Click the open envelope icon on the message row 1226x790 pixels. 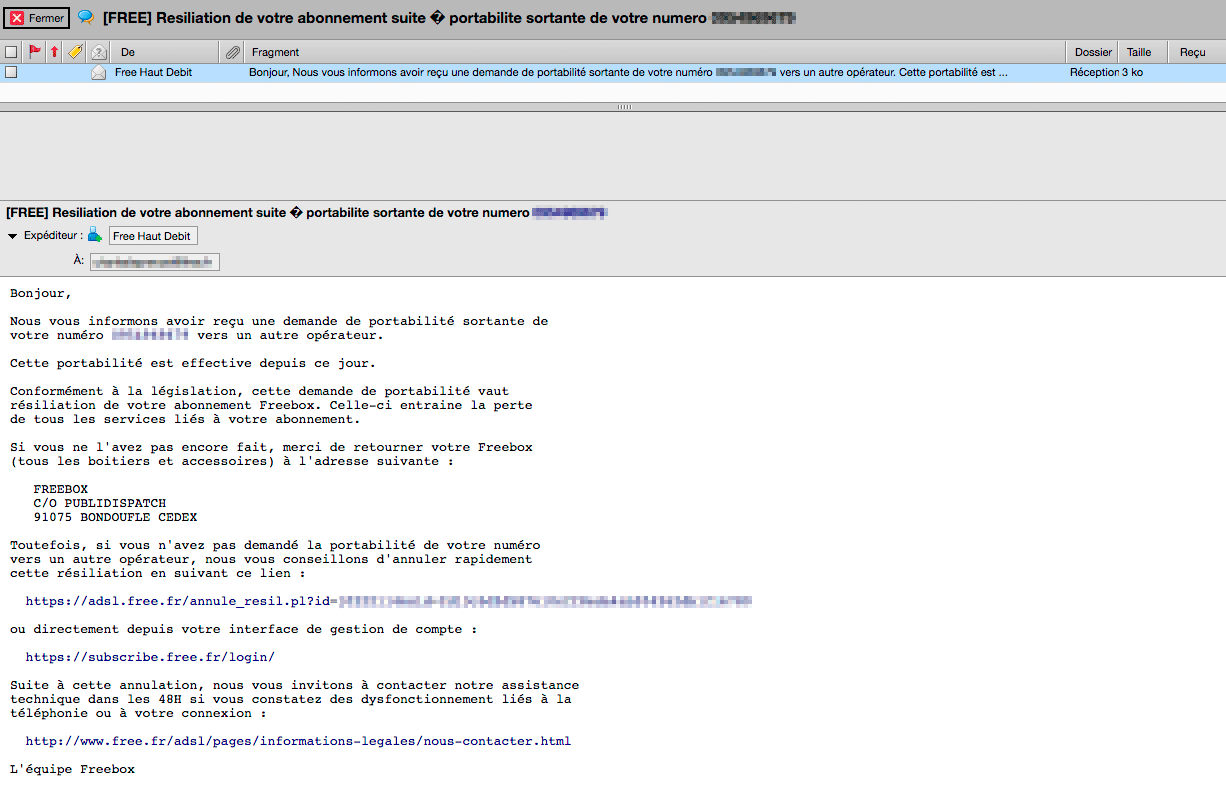click(x=98, y=72)
